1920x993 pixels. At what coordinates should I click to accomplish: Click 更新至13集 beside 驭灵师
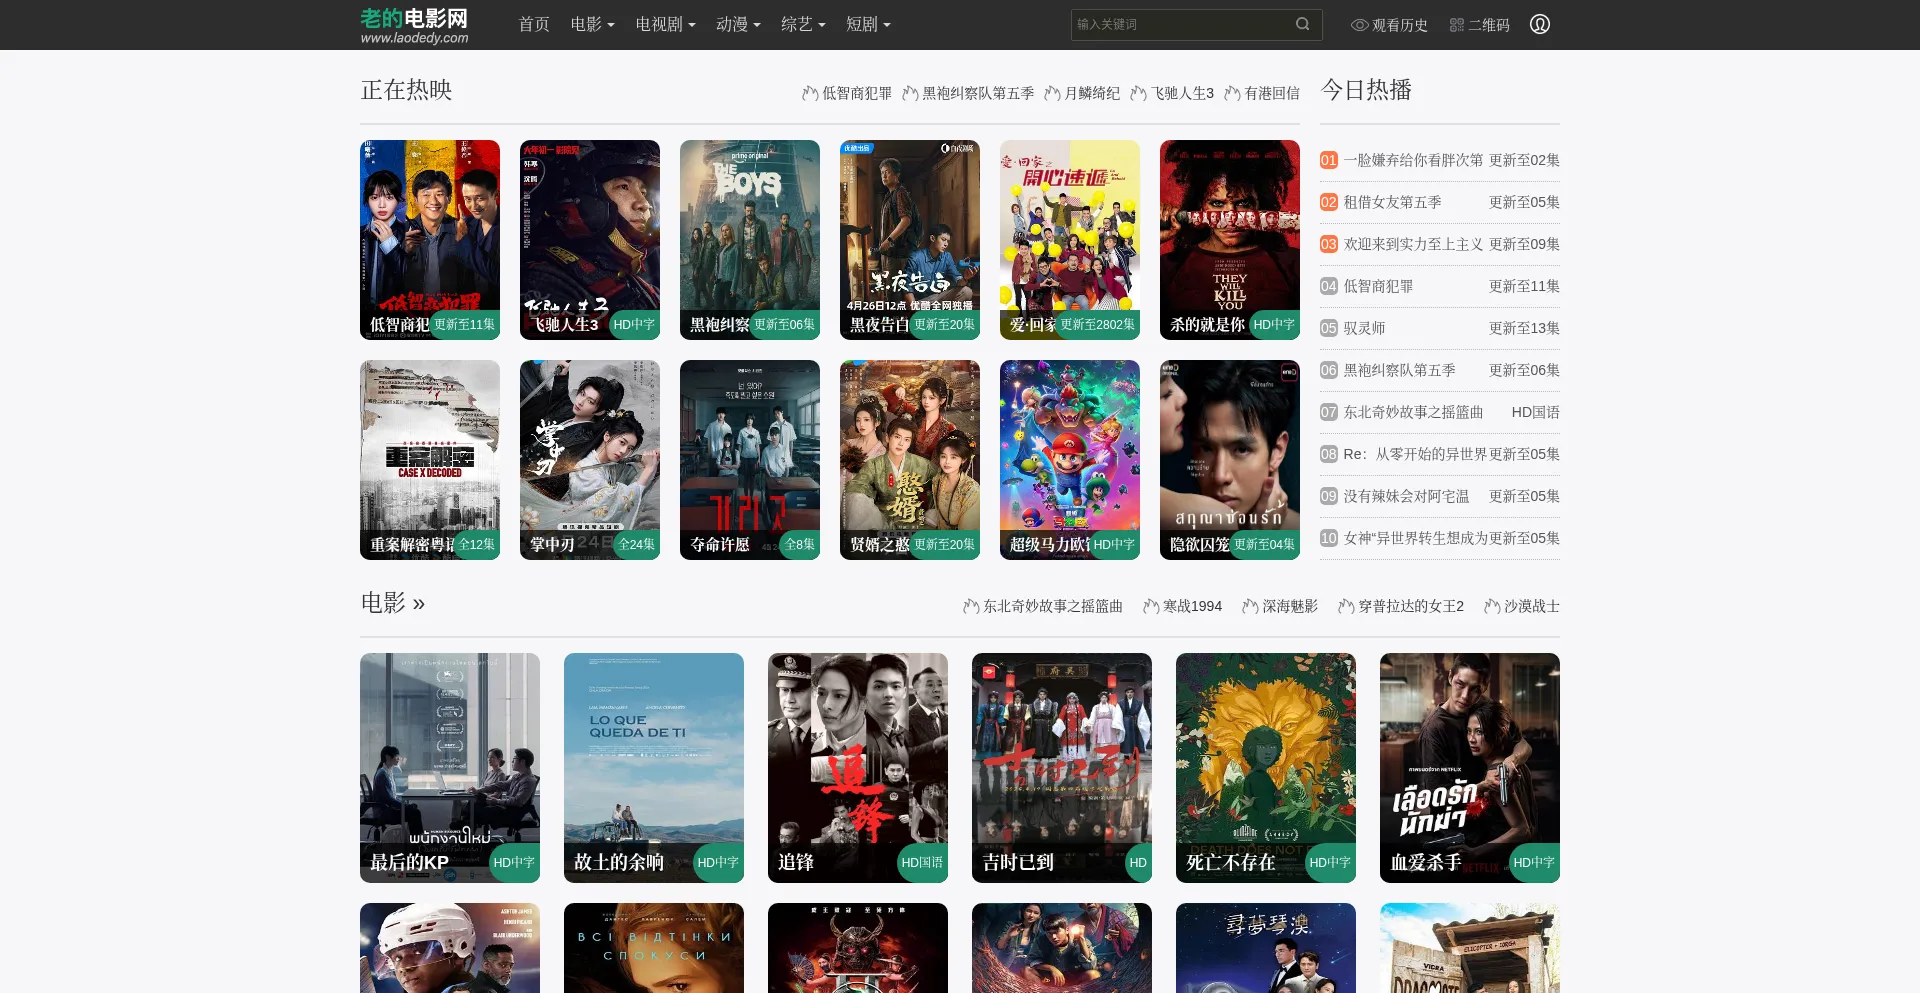click(x=1524, y=328)
